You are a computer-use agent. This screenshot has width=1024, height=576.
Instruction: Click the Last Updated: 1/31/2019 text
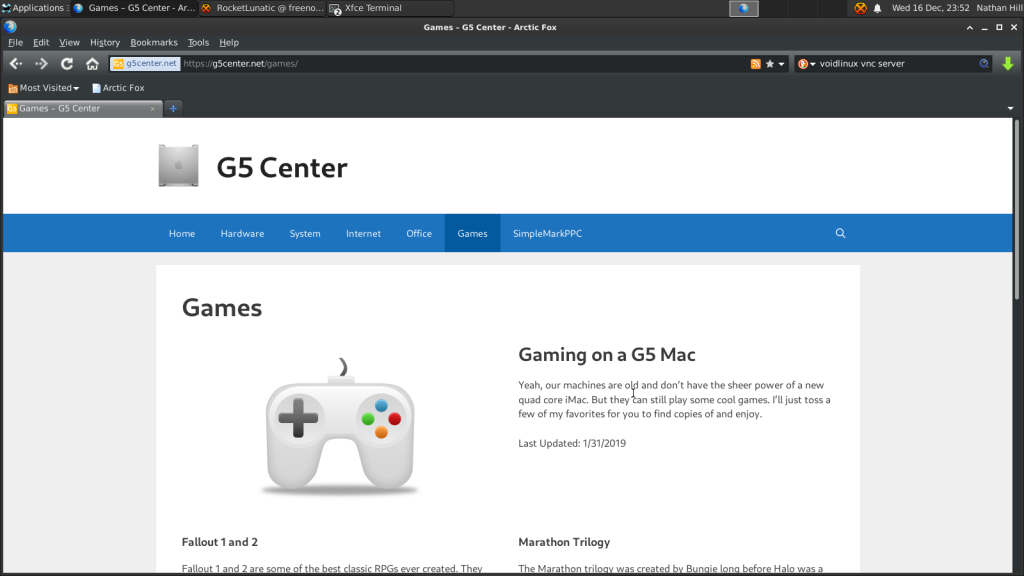572,443
